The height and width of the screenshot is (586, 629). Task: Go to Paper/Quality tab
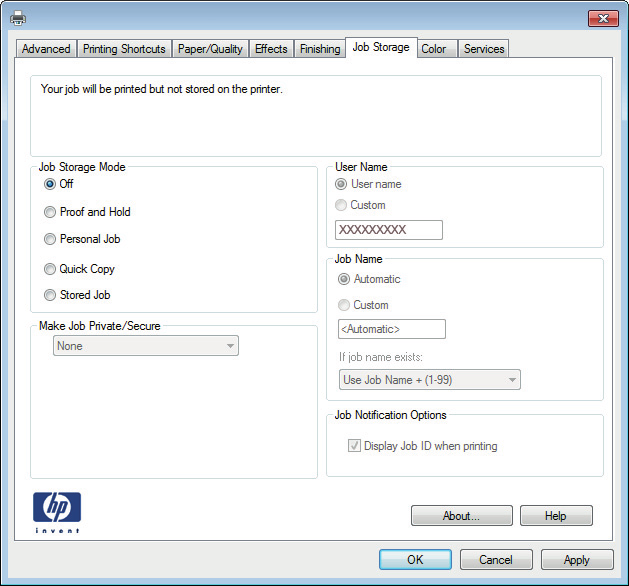[x=210, y=49]
